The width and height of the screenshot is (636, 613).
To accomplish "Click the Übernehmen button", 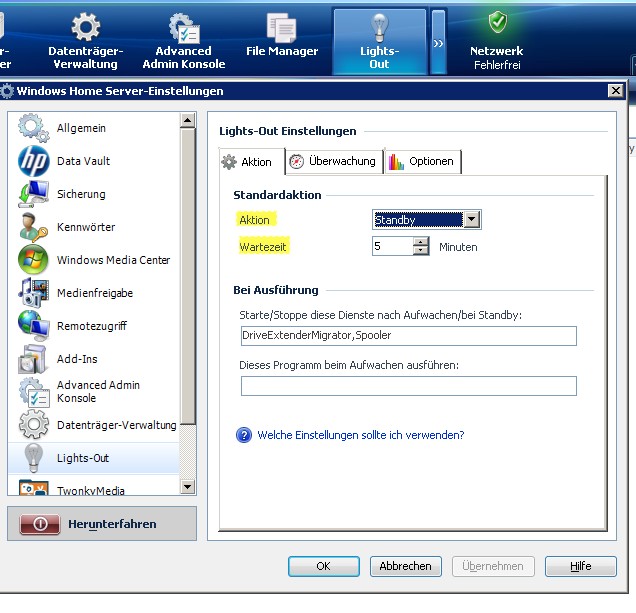I will coord(493,566).
